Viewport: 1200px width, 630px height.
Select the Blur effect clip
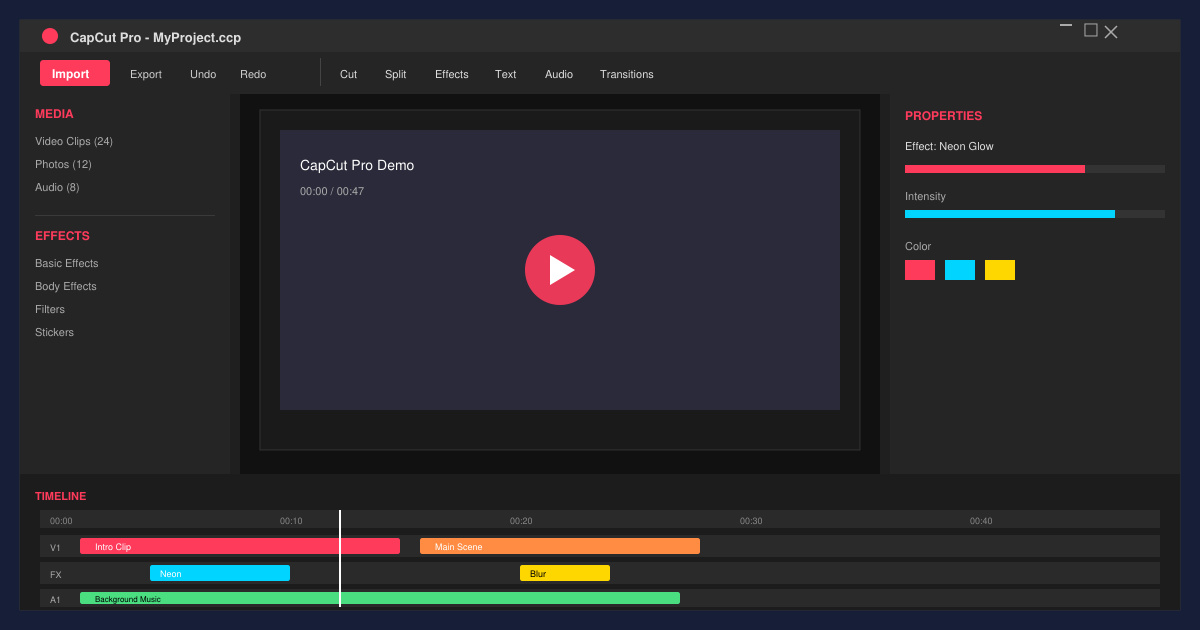point(565,573)
